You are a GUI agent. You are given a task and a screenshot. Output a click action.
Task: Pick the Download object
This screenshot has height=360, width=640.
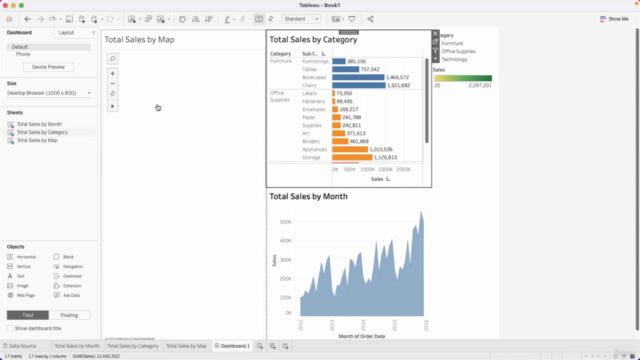pyautogui.click(x=67, y=276)
